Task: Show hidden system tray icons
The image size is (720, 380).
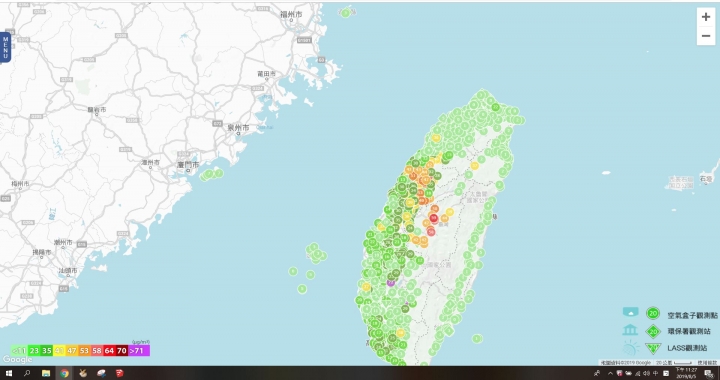Action: 610,373
